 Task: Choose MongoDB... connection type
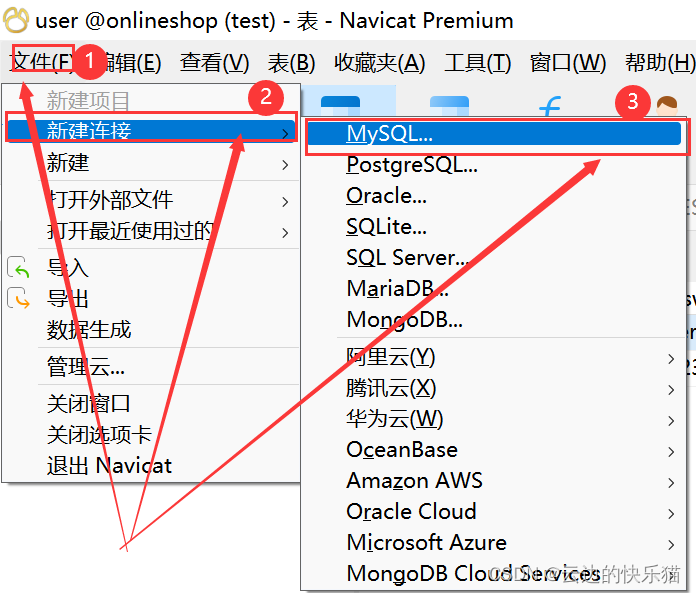click(494, 320)
